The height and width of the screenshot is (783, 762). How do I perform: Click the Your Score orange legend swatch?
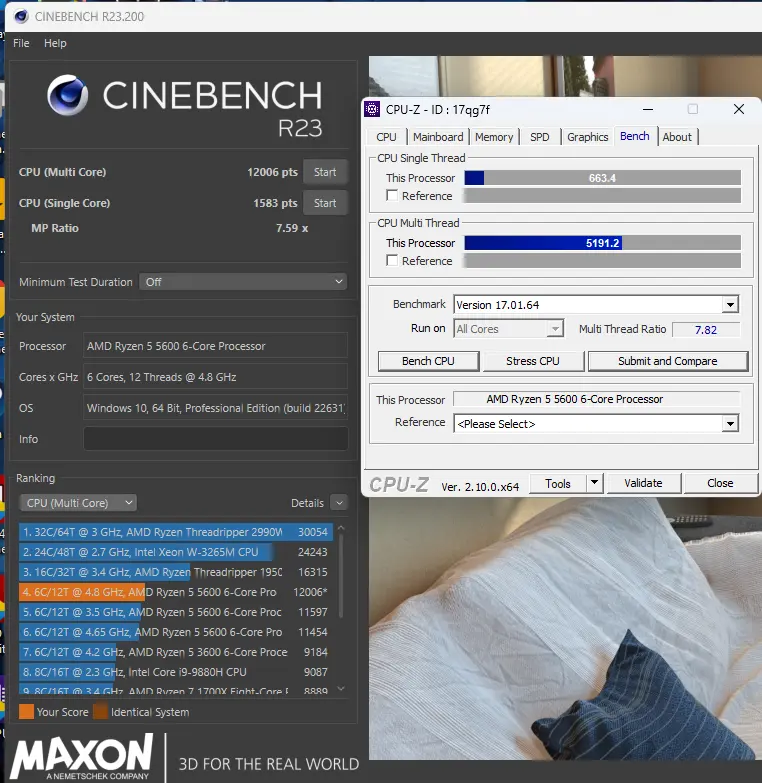(26, 712)
